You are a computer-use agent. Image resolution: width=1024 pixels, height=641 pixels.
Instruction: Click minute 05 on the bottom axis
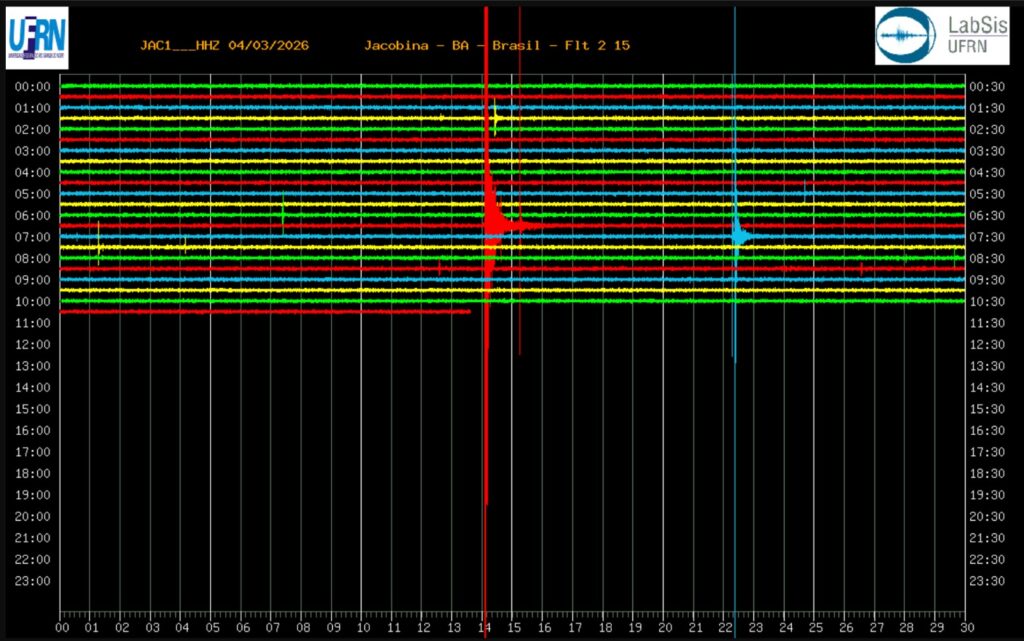click(x=212, y=627)
